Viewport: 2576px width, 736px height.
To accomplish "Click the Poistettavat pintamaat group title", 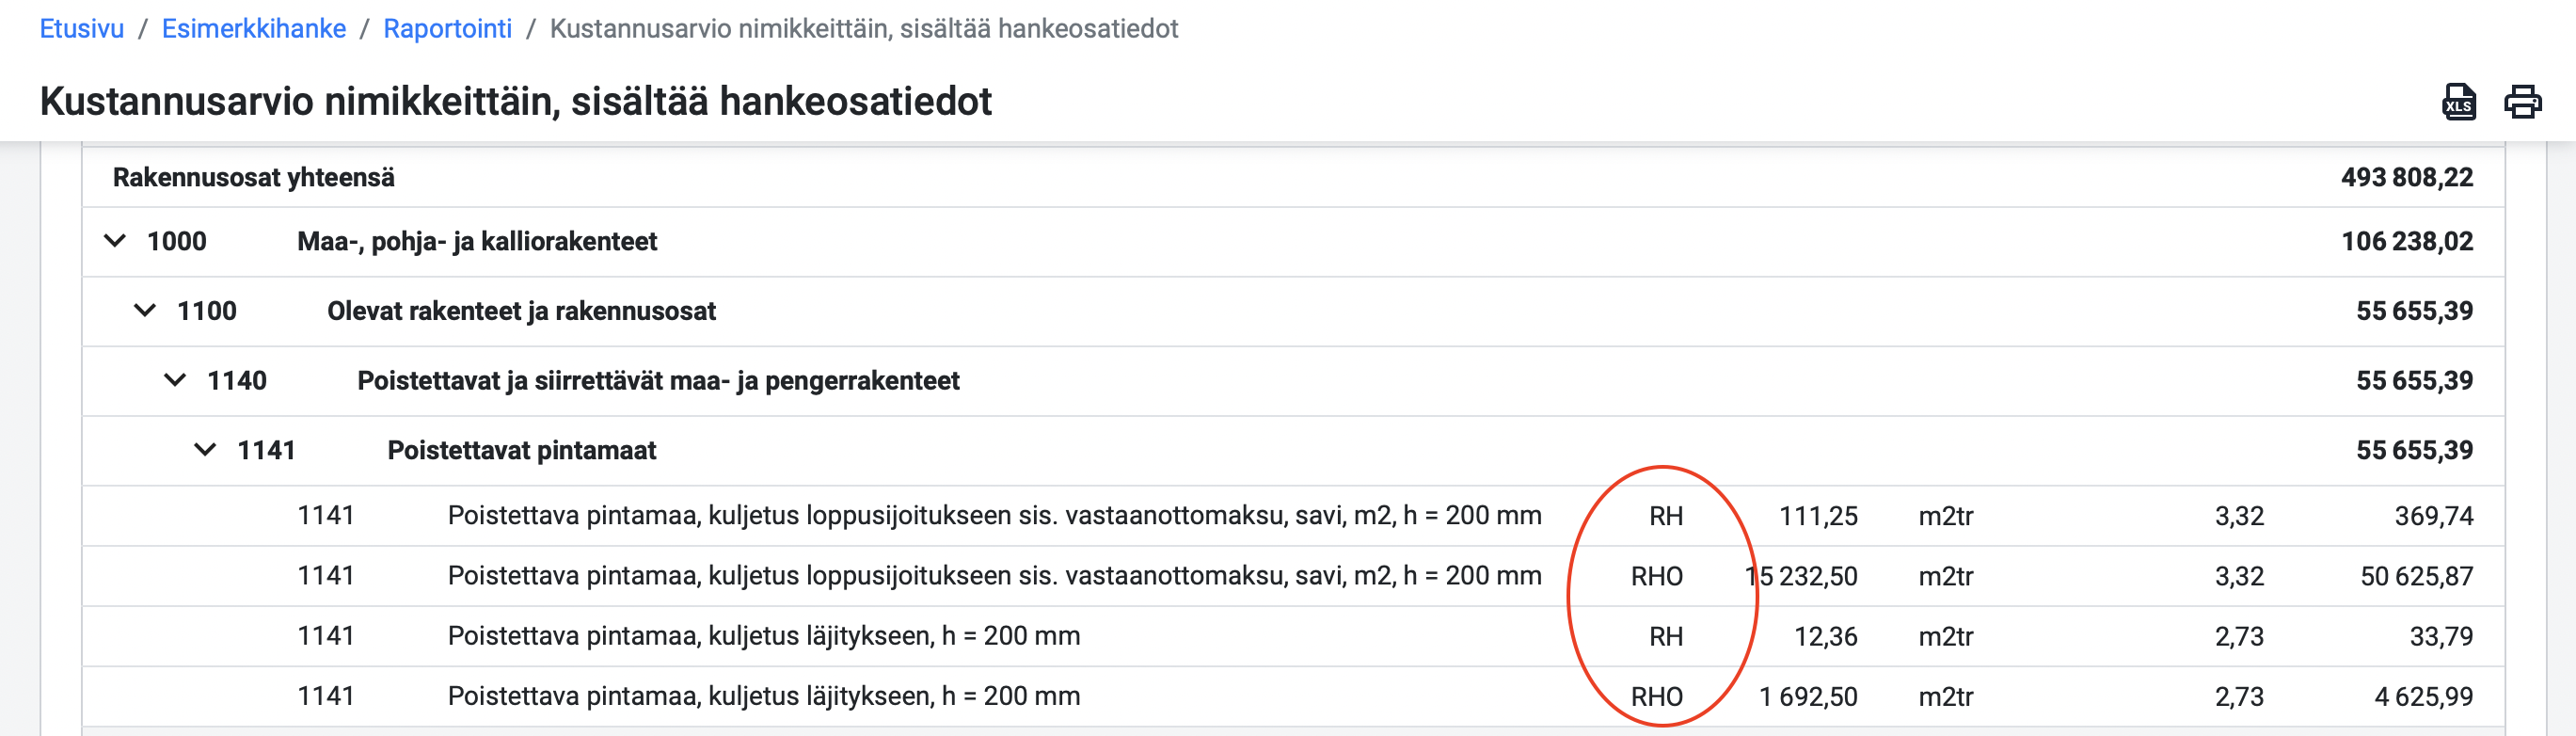I will (x=522, y=450).
